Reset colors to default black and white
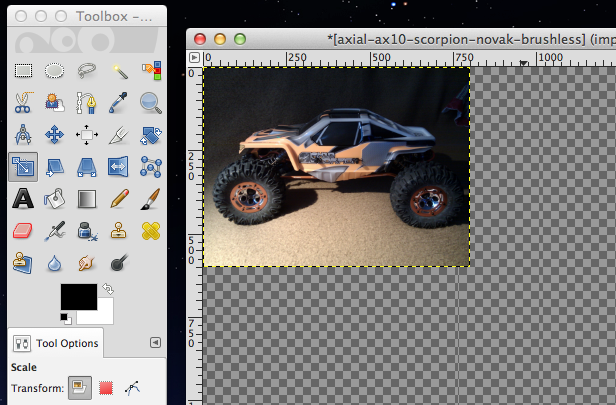 click(x=65, y=318)
